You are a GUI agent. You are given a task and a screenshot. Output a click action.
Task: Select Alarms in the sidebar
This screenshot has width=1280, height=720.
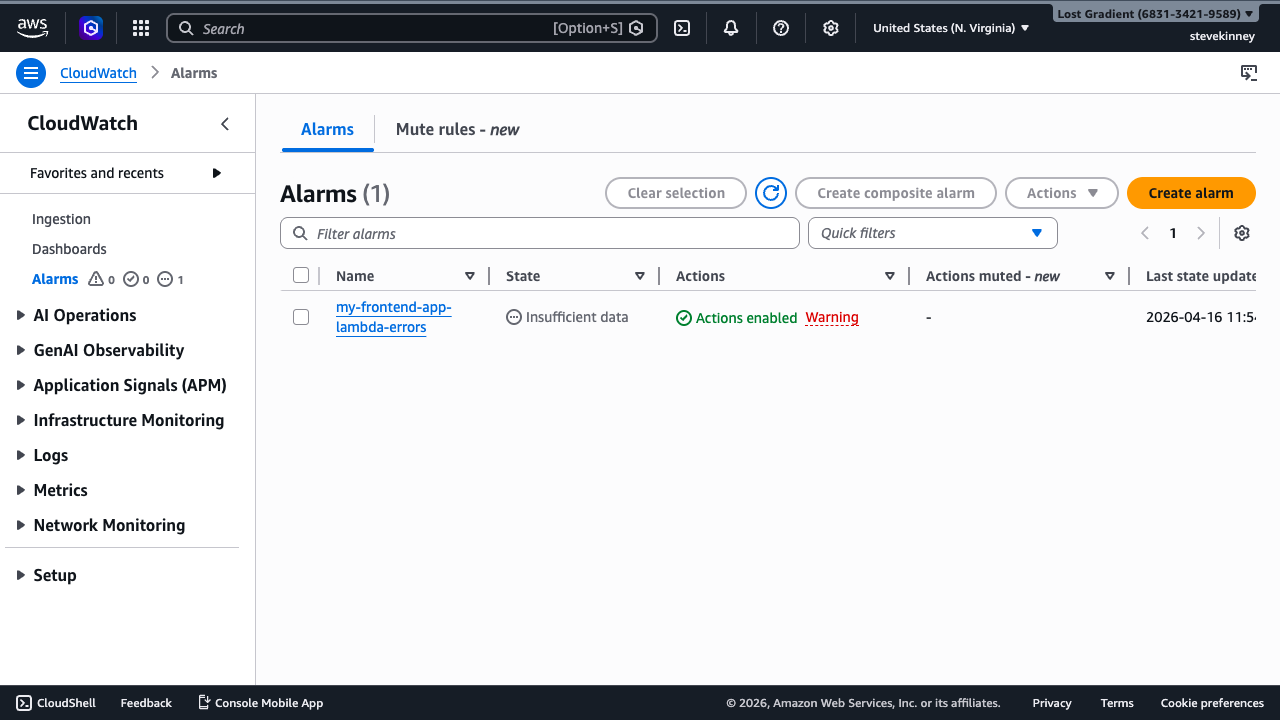[55, 279]
